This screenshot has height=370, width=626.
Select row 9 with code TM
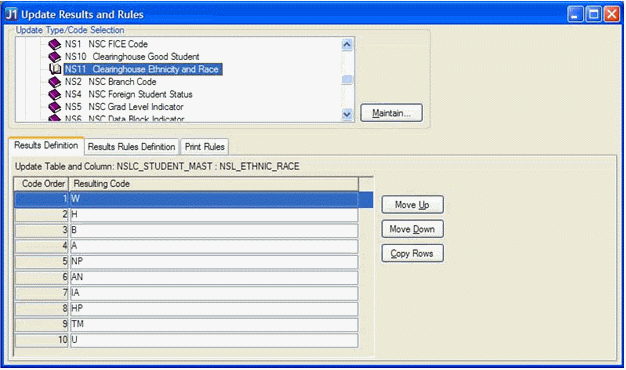(x=186, y=324)
